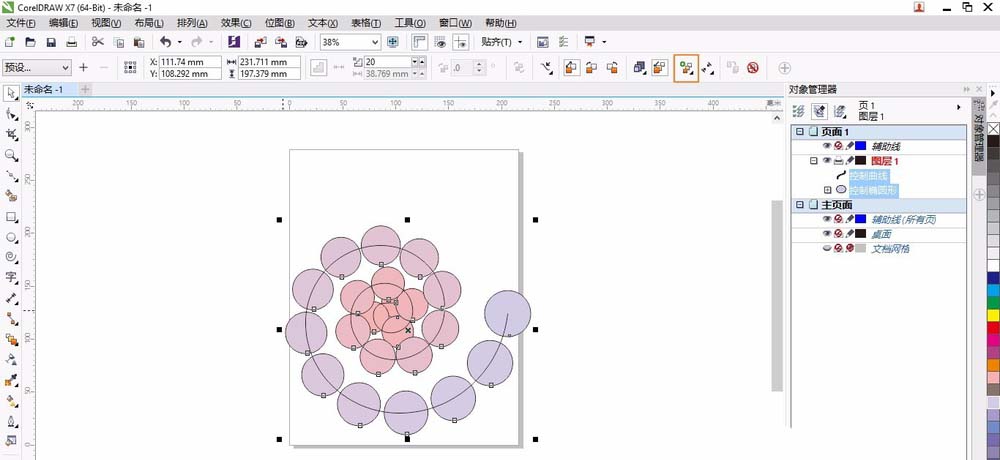Image resolution: width=1000 pixels, height=460 pixels.
Task: Select the Rectangle tool in the toolbox
Action: (11, 217)
